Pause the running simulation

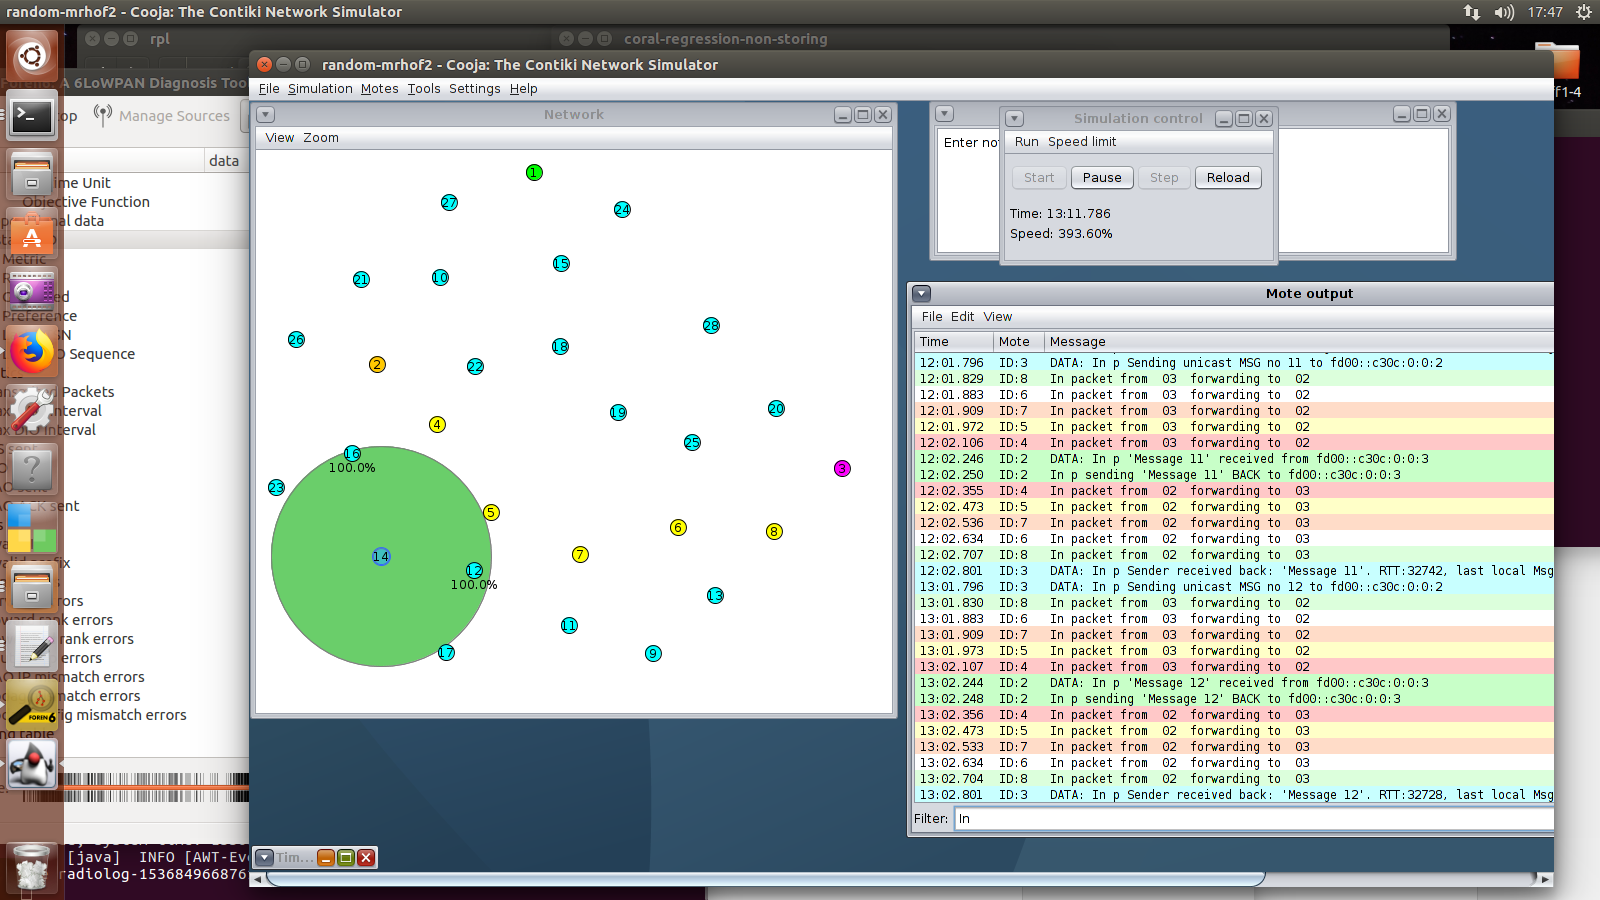click(x=1102, y=178)
